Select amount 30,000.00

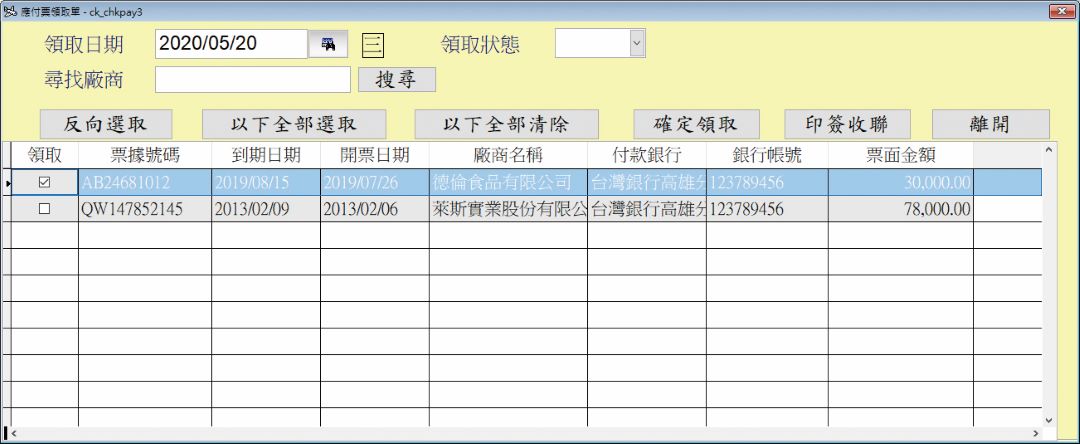[x=900, y=182]
